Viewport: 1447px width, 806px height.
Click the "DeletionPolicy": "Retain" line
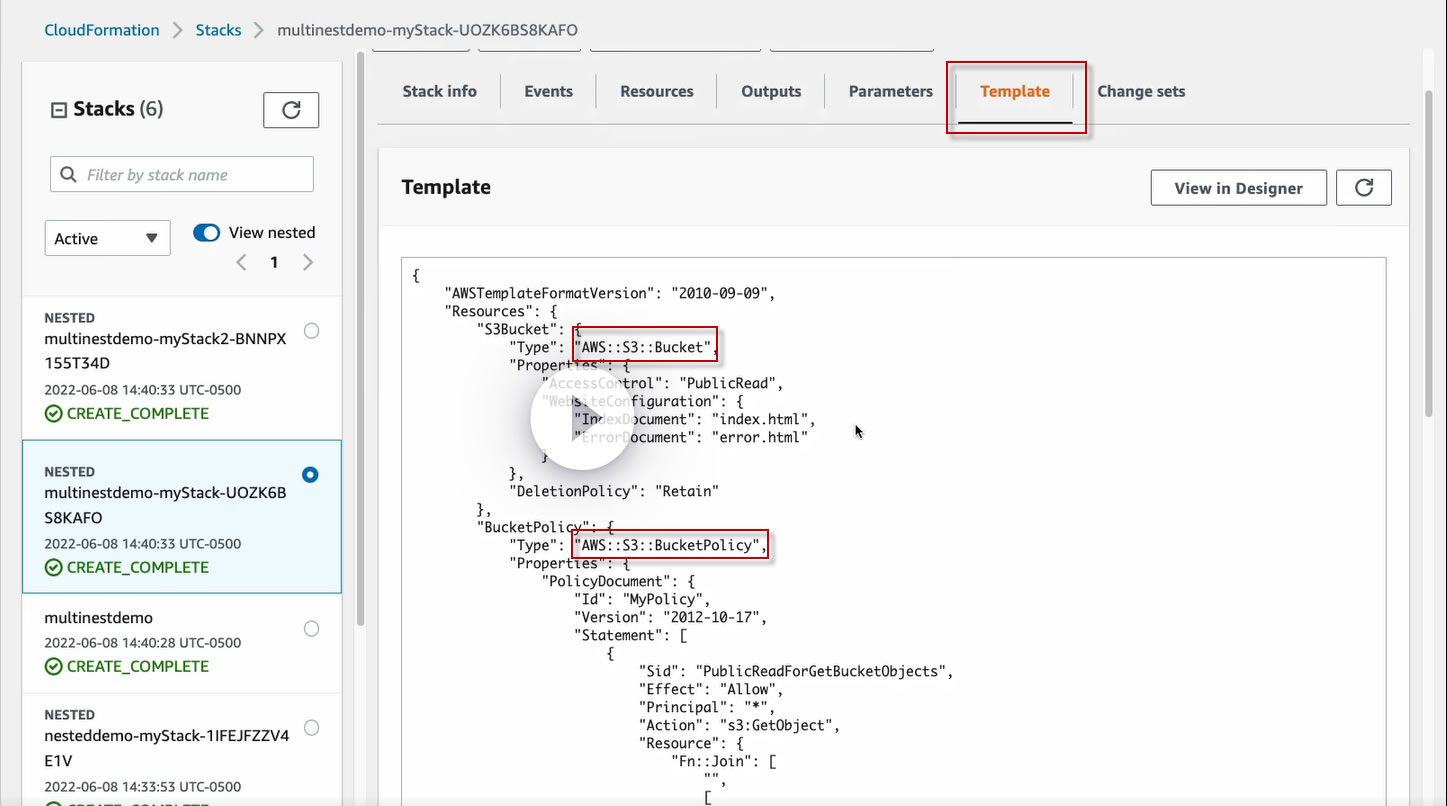point(615,491)
